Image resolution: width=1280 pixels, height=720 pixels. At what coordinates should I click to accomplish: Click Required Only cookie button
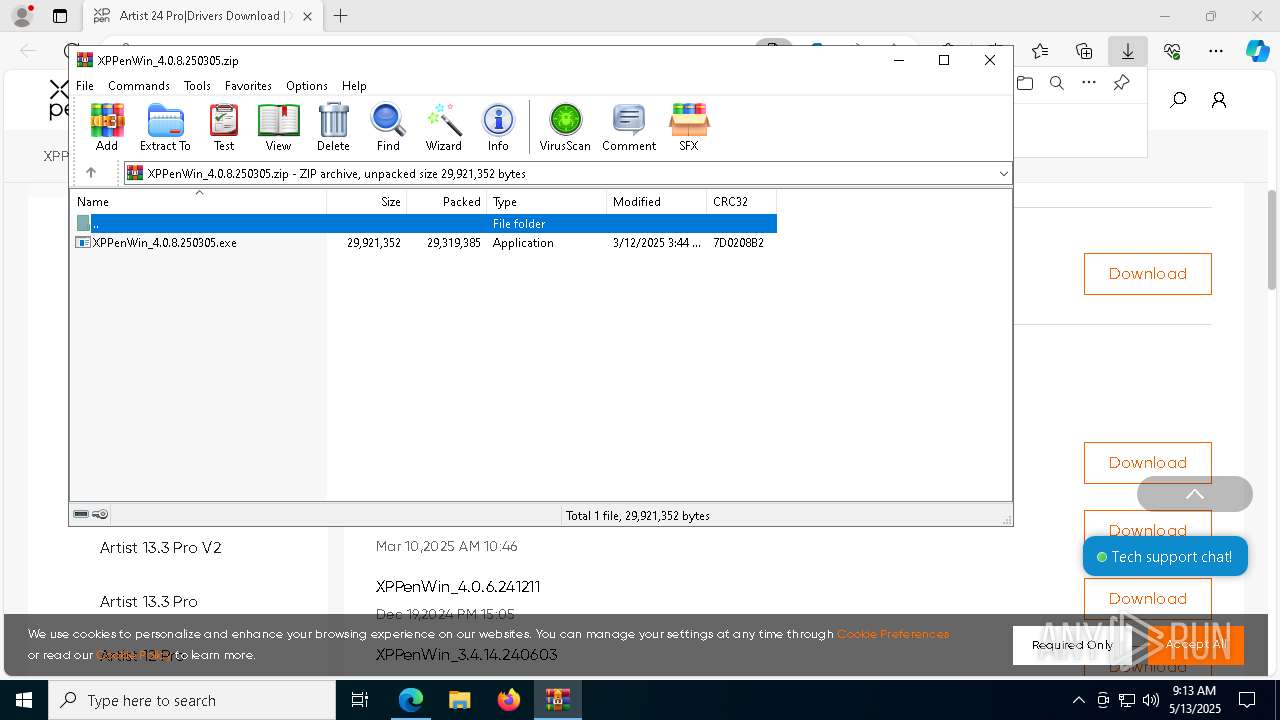click(x=1072, y=645)
